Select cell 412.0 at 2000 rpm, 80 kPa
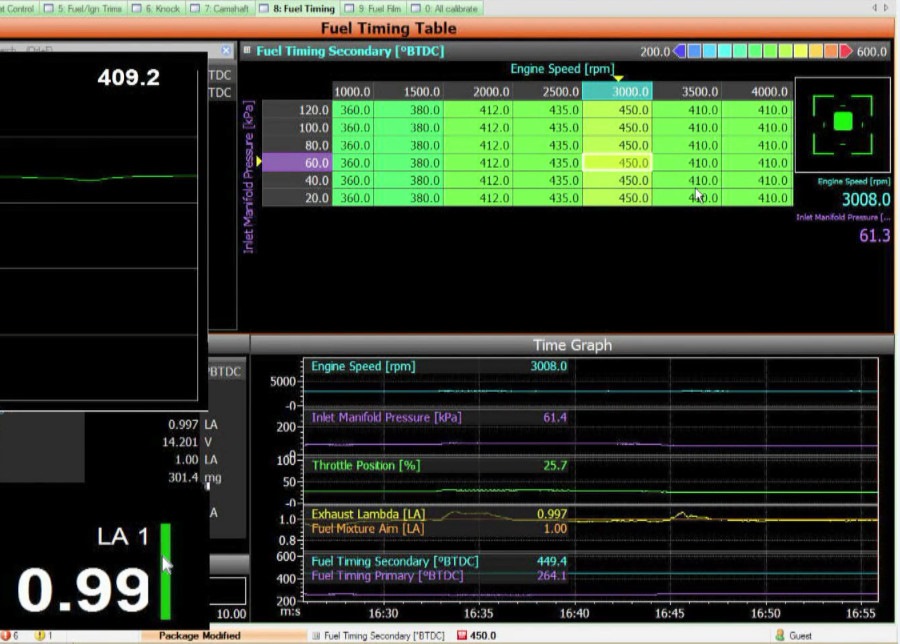The image size is (900, 644). (478, 145)
